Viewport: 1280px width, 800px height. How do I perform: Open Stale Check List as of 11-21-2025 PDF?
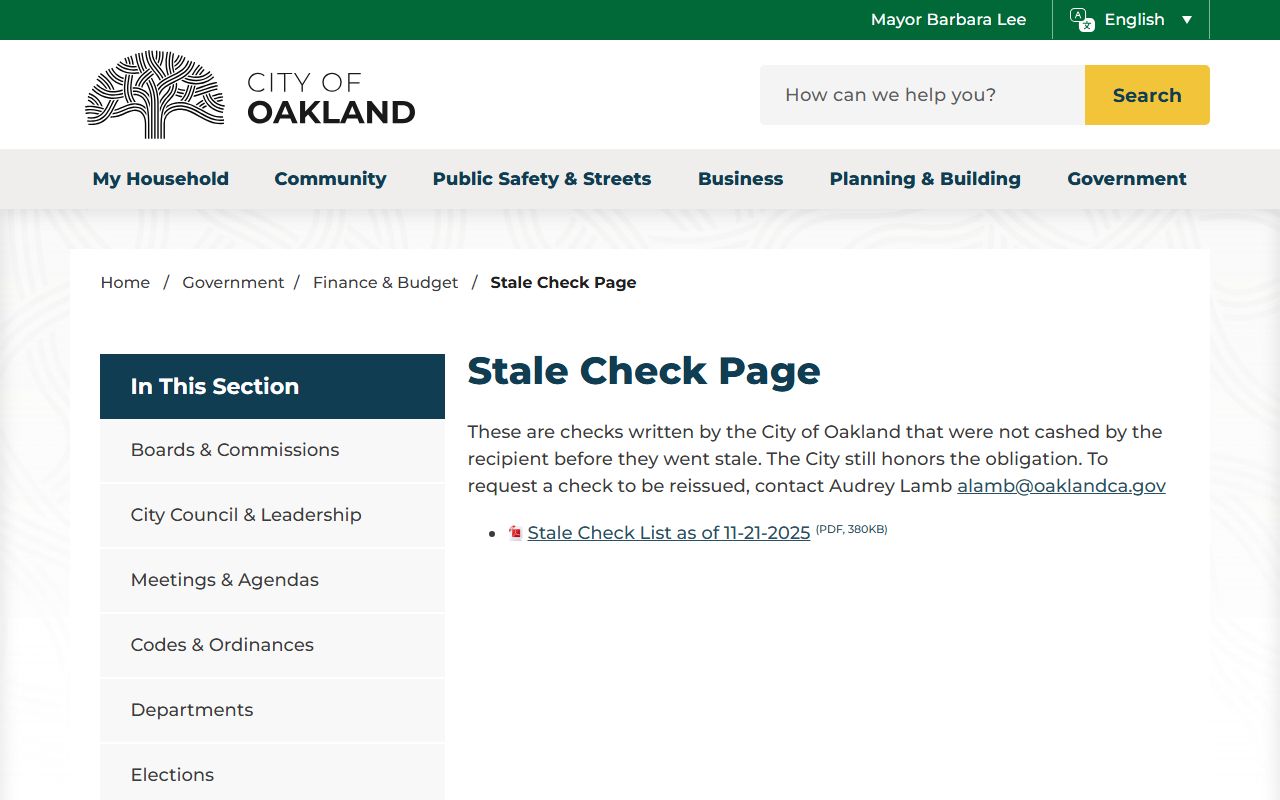tap(669, 533)
